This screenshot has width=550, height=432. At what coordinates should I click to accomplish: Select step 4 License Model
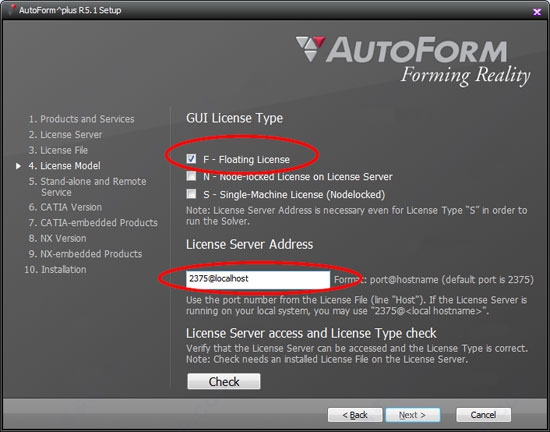click(65, 166)
